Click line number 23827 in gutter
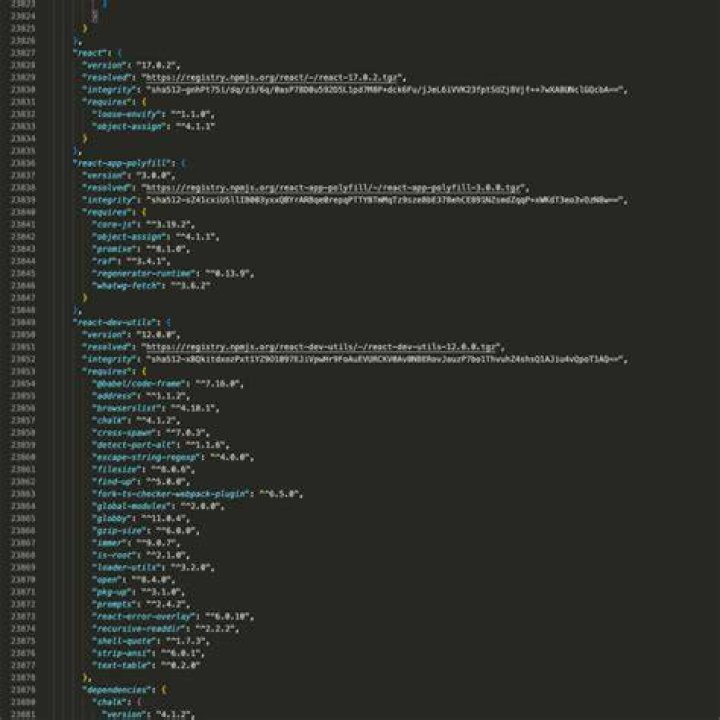Screen dimensions: 720x720 point(22,53)
